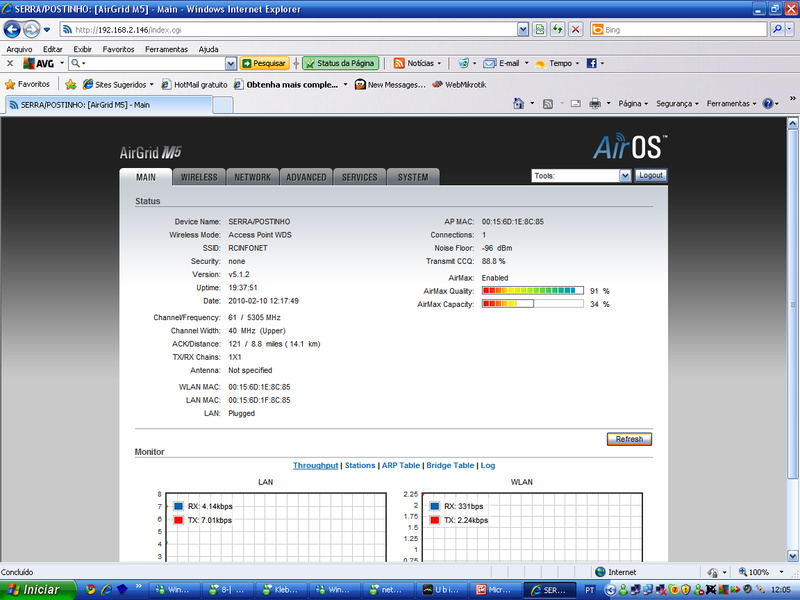Image resolution: width=800 pixels, height=600 pixels.
Task: Open the ARP Table link
Action: click(x=401, y=465)
